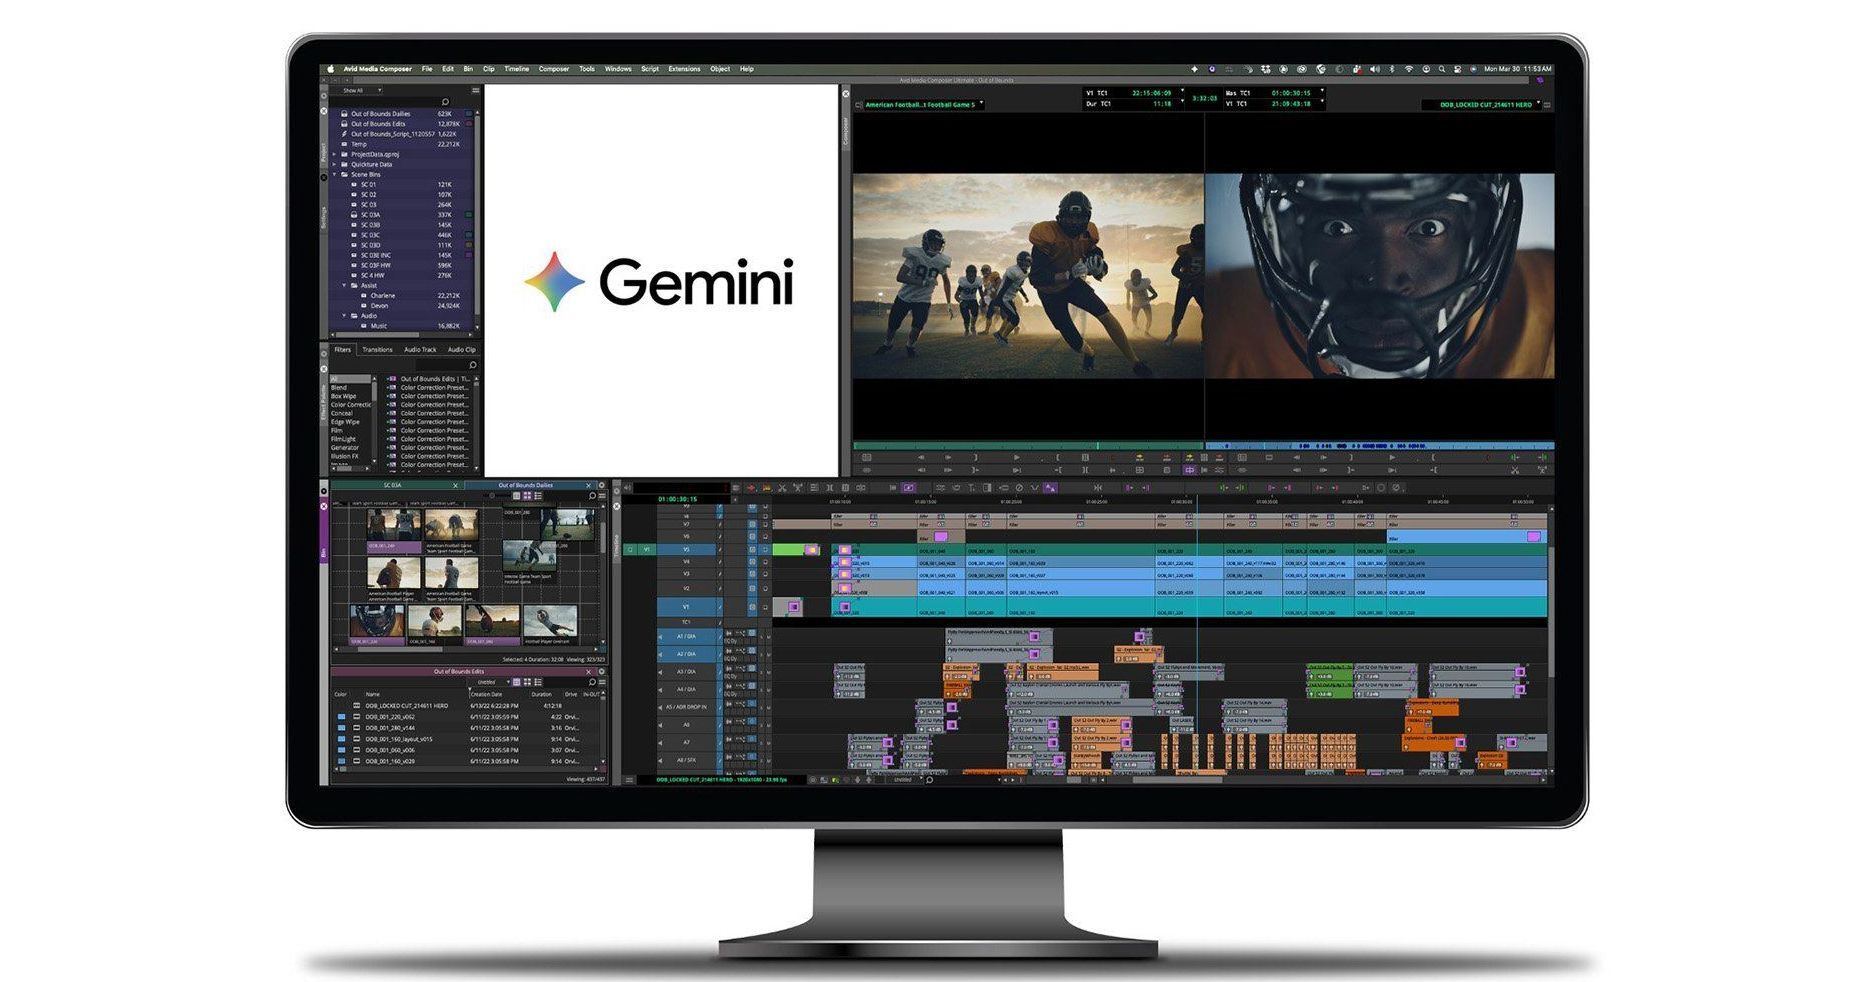Click the red record icon in timeline toolbar
Image resolution: width=1856 pixels, height=982 pixels.
[x=751, y=488]
